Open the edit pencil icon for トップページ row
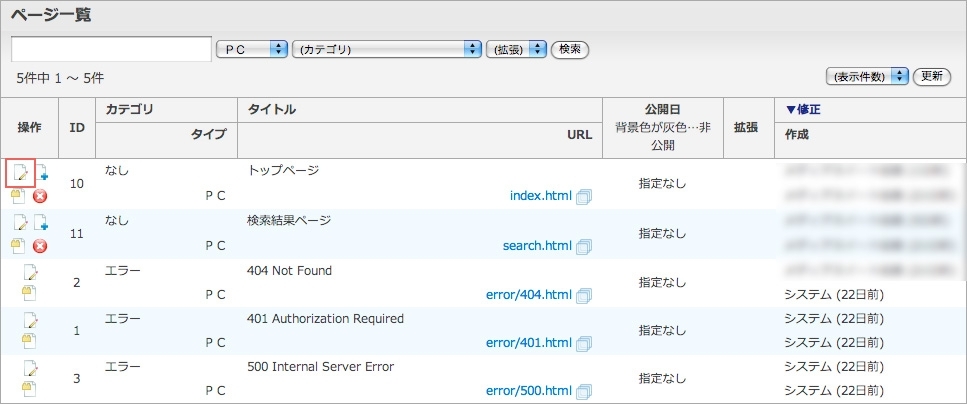Viewport: 967px width, 404px height. click(20, 173)
